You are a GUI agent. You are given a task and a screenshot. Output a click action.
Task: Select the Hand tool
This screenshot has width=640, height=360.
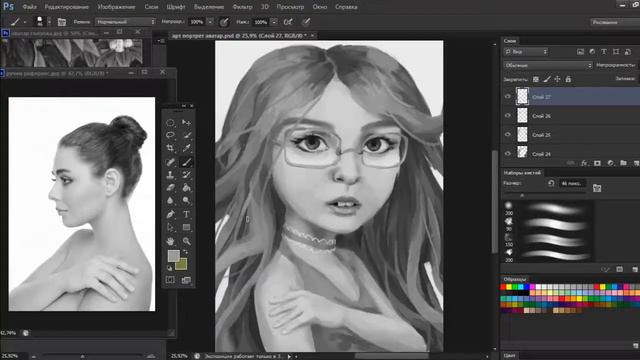click(171, 241)
